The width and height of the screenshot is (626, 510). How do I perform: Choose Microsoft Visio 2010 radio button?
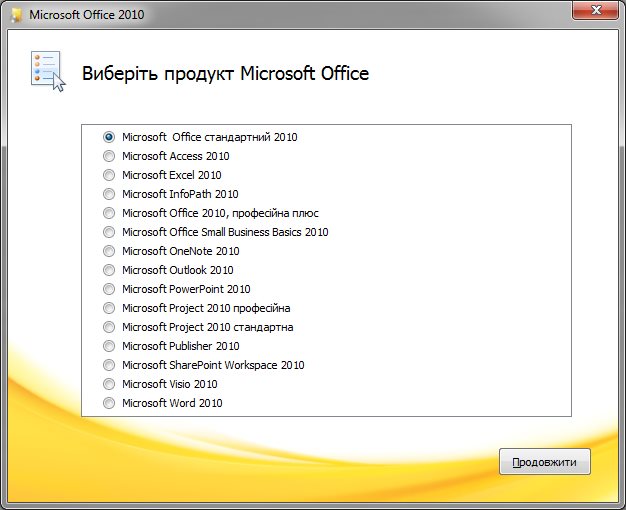pos(109,384)
